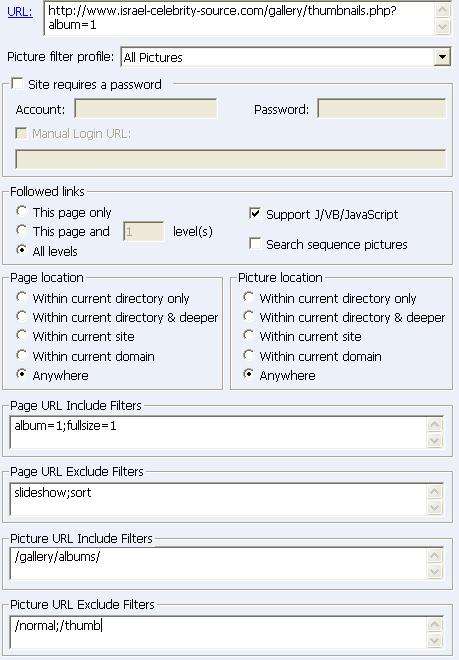
Task: Click scroll down arrow in Picture URL Exclude Filters
Action: point(435,640)
